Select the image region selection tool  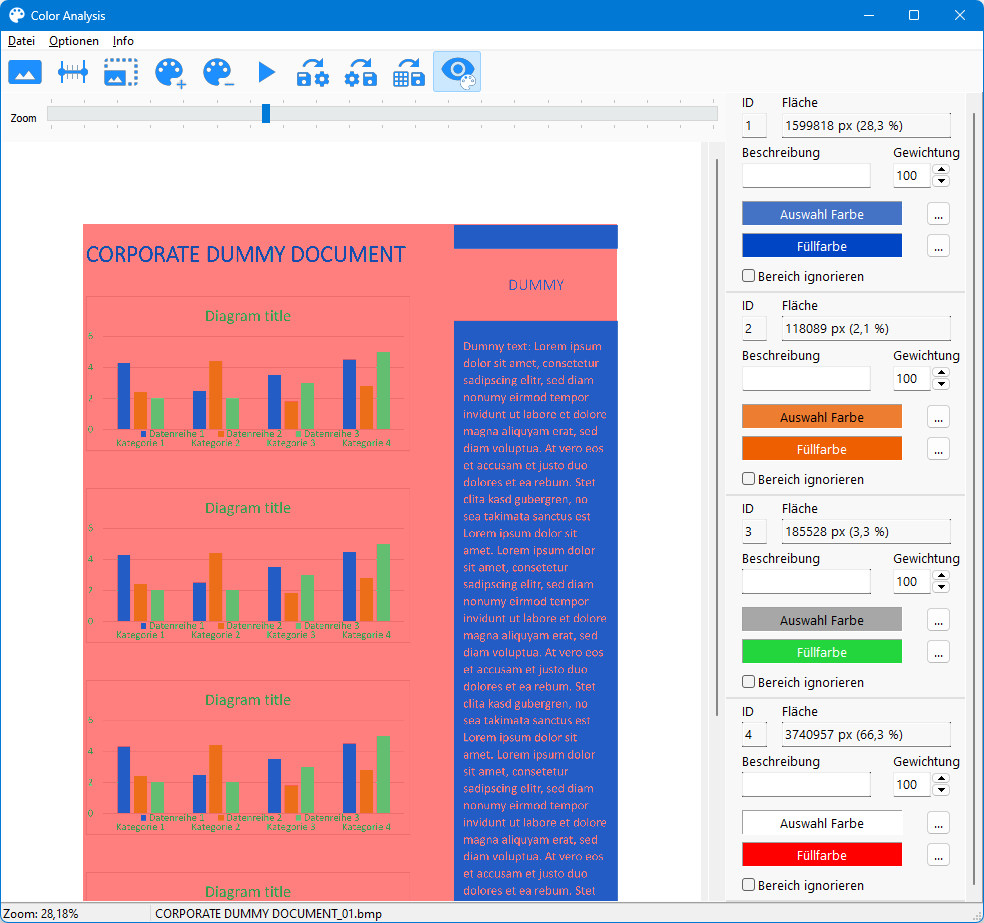121,72
